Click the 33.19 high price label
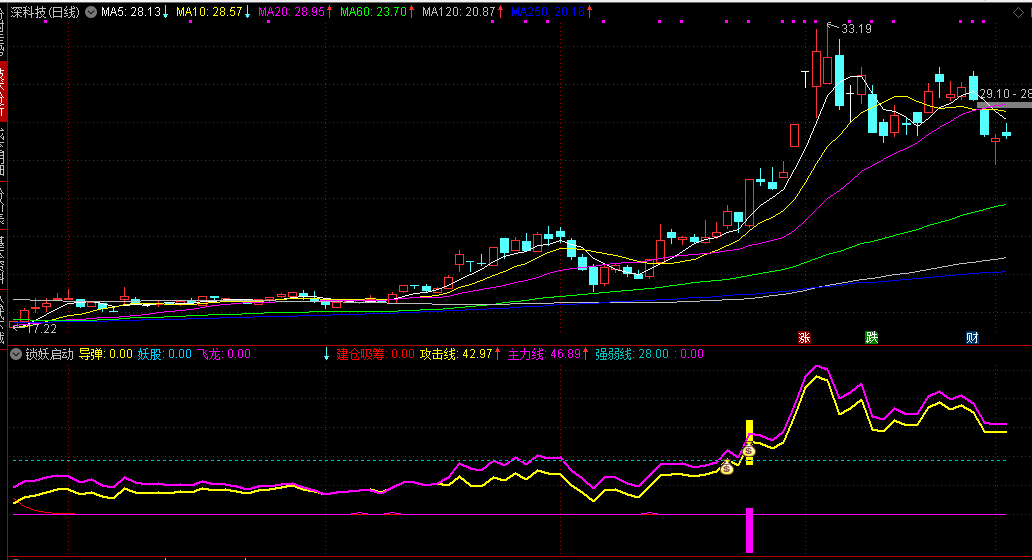 (856, 29)
